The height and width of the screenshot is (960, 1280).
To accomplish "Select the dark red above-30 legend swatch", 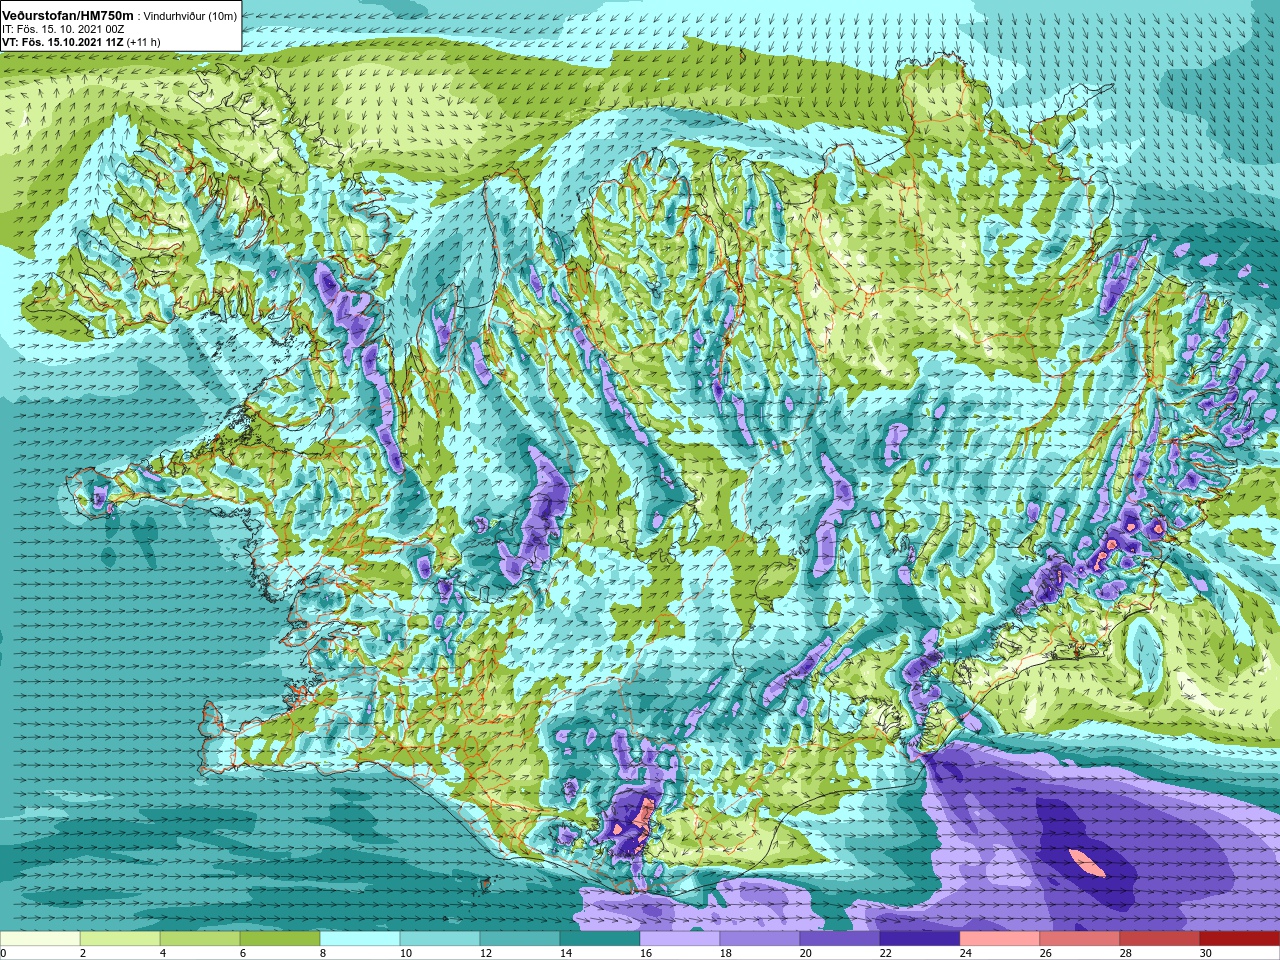I will point(1240,939).
